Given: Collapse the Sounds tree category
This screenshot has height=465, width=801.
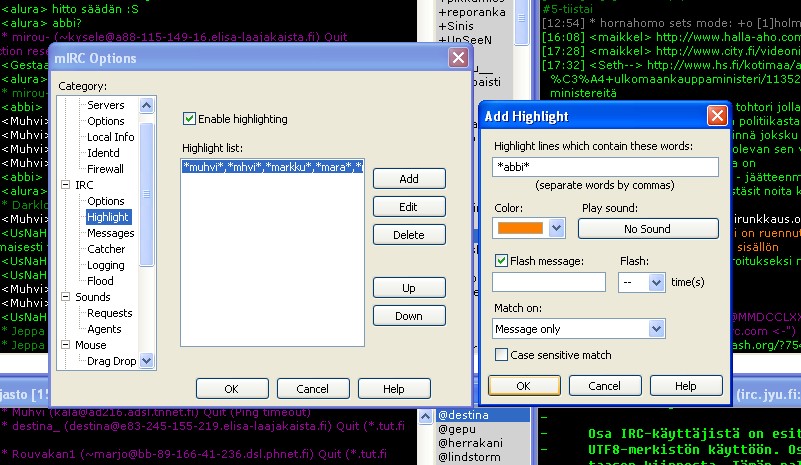Looking at the screenshot, I should coord(65,296).
